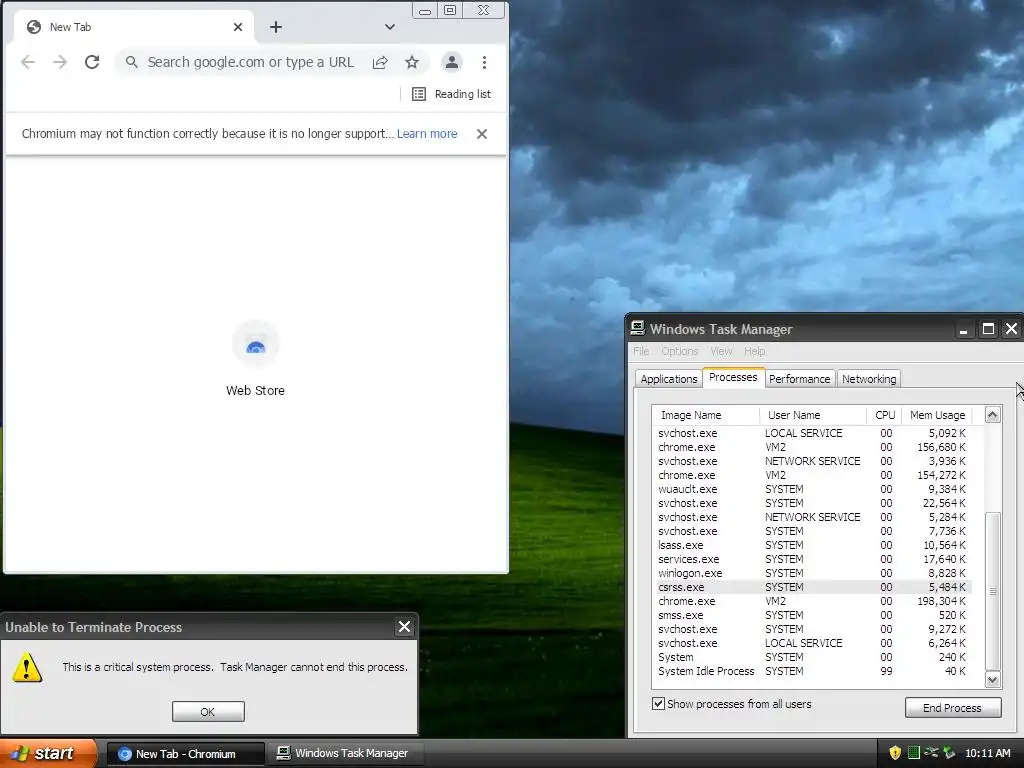1024x768 pixels.
Task: Open the Chromium three-dot menu
Action: click(484, 62)
